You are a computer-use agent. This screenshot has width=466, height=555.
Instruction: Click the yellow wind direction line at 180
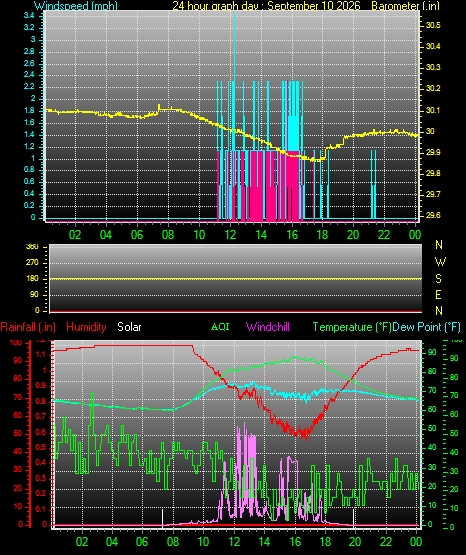pos(236,279)
